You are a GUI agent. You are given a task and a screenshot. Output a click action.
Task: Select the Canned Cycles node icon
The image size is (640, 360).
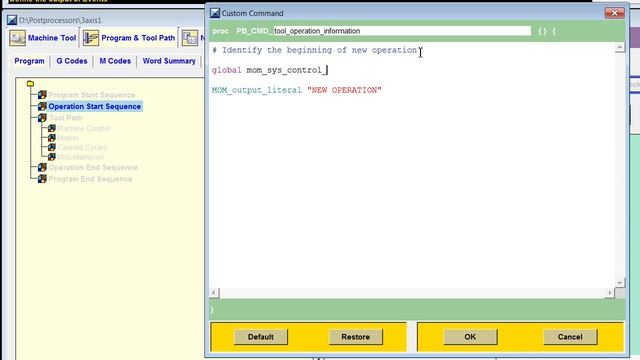(52, 147)
